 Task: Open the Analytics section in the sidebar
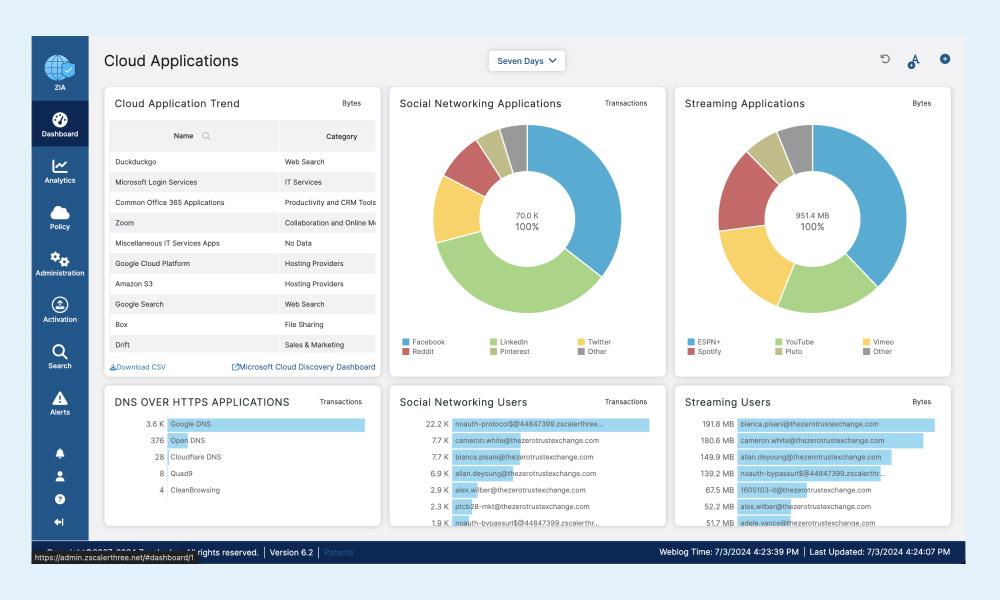[60, 171]
